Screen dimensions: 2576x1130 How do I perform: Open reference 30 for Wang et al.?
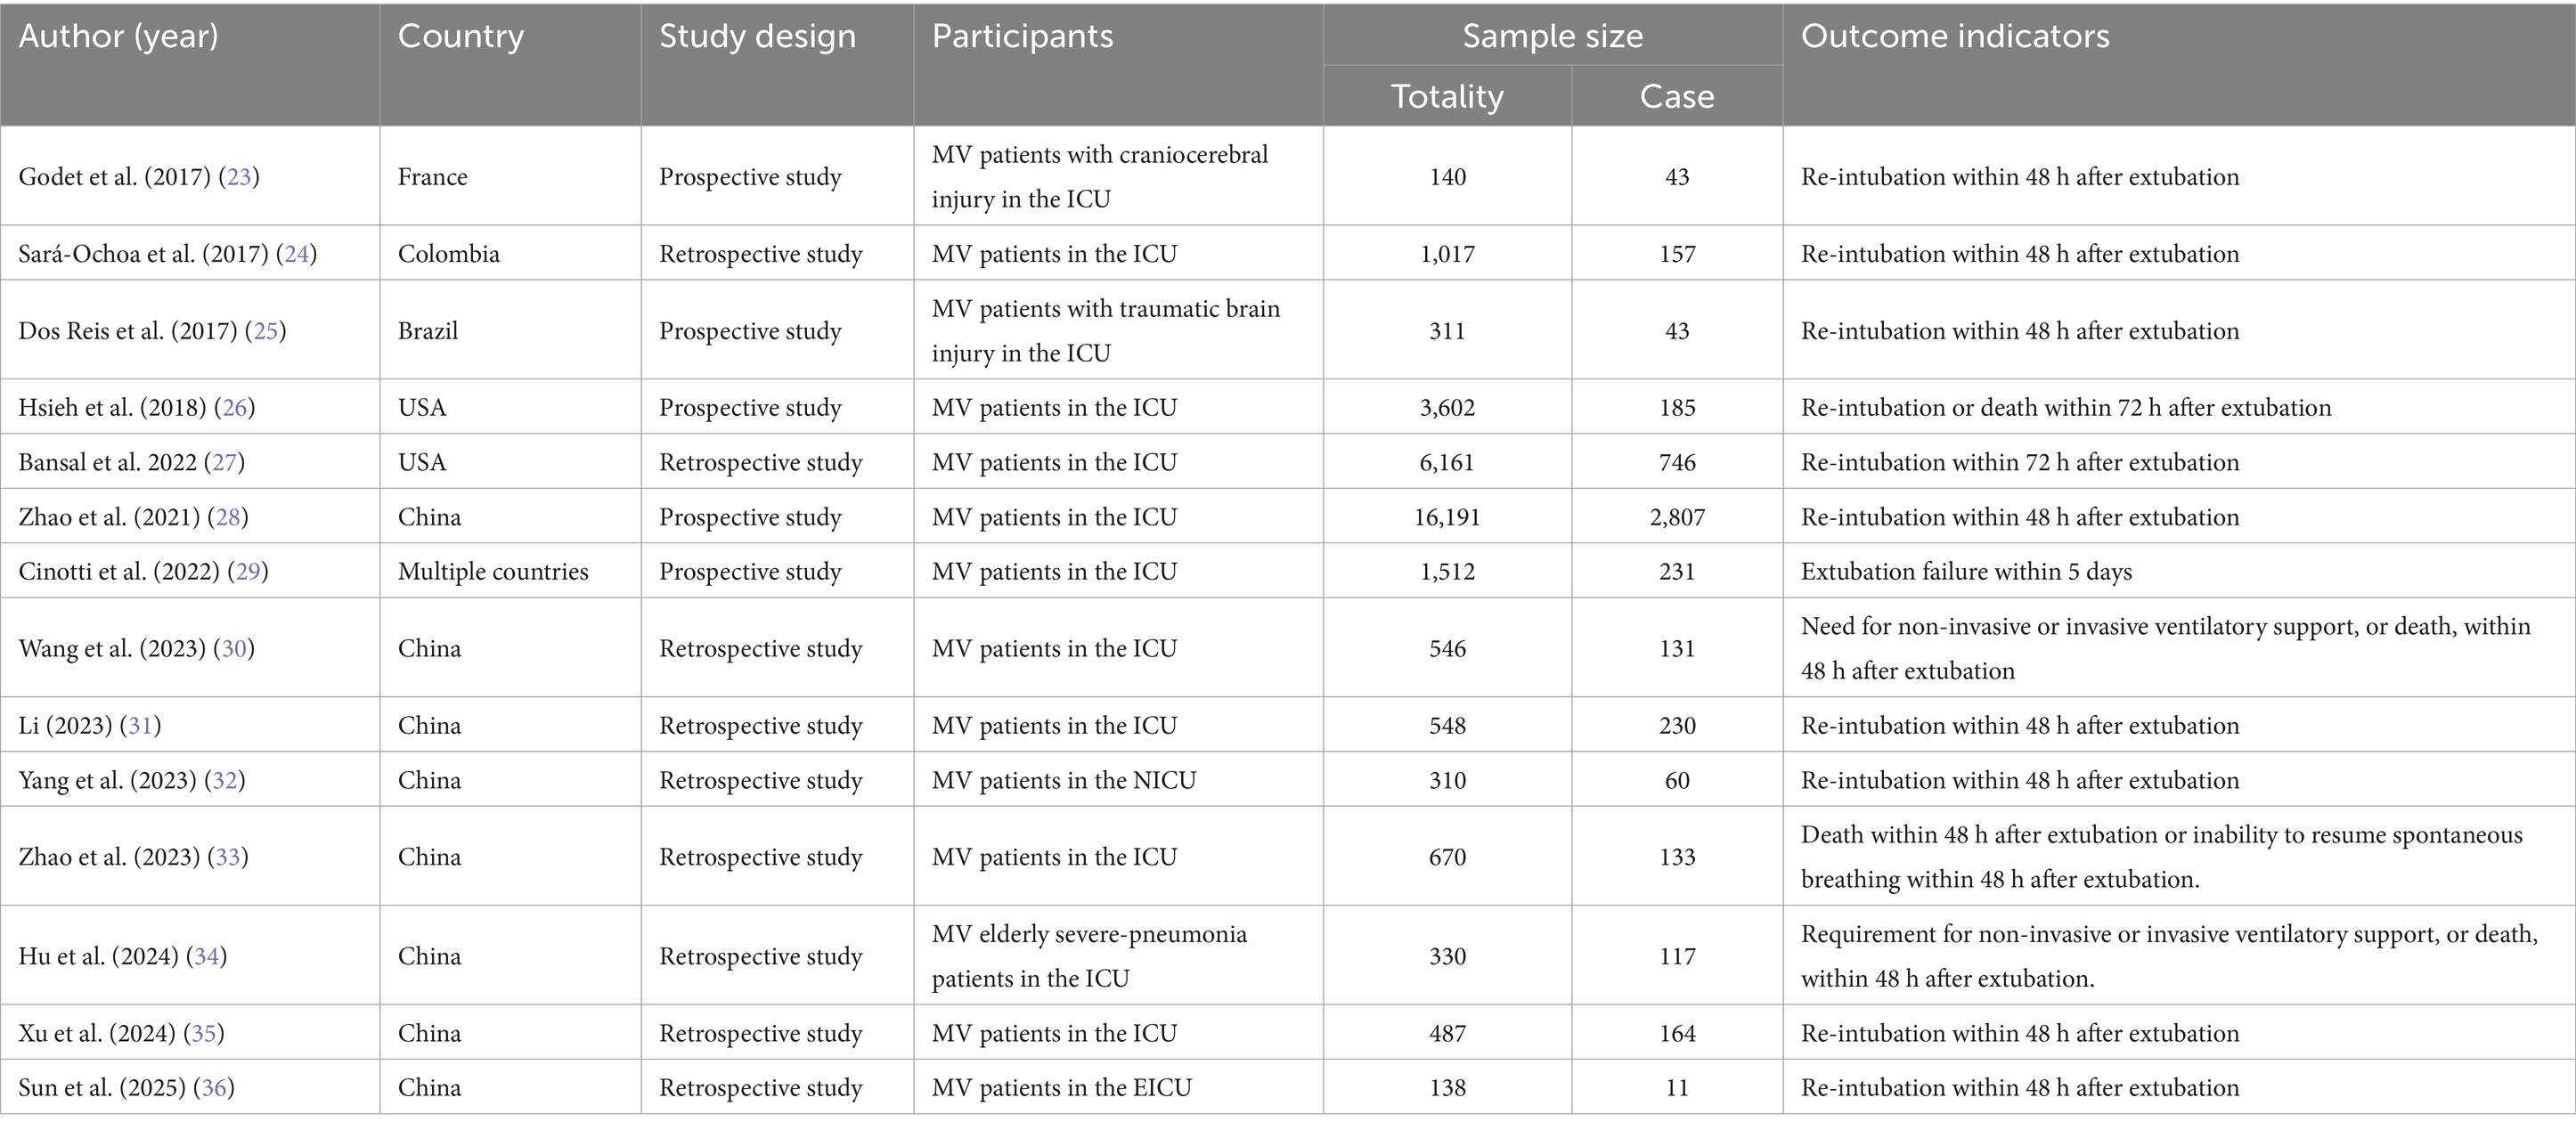(234, 649)
